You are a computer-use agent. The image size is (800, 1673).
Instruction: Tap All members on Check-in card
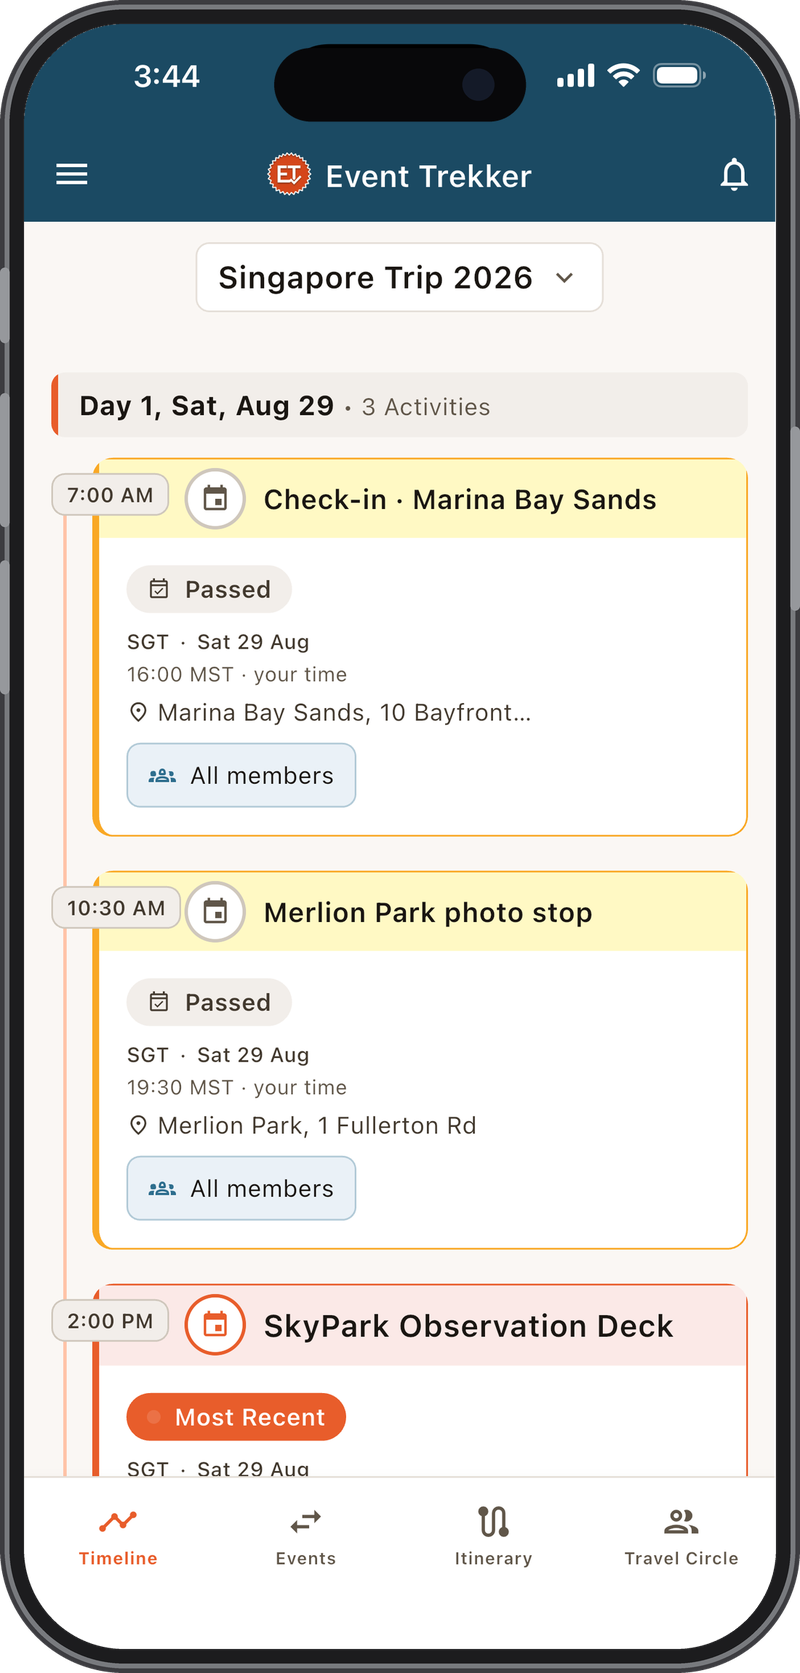(241, 775)
